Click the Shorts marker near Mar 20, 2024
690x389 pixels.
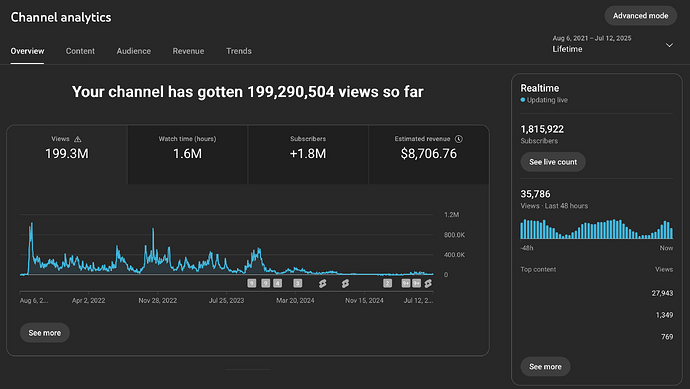click(x=323, y=283)
